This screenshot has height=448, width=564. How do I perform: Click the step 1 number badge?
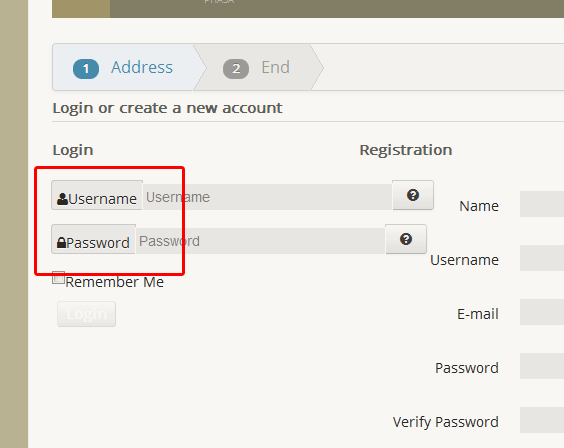tap(86, 68)
